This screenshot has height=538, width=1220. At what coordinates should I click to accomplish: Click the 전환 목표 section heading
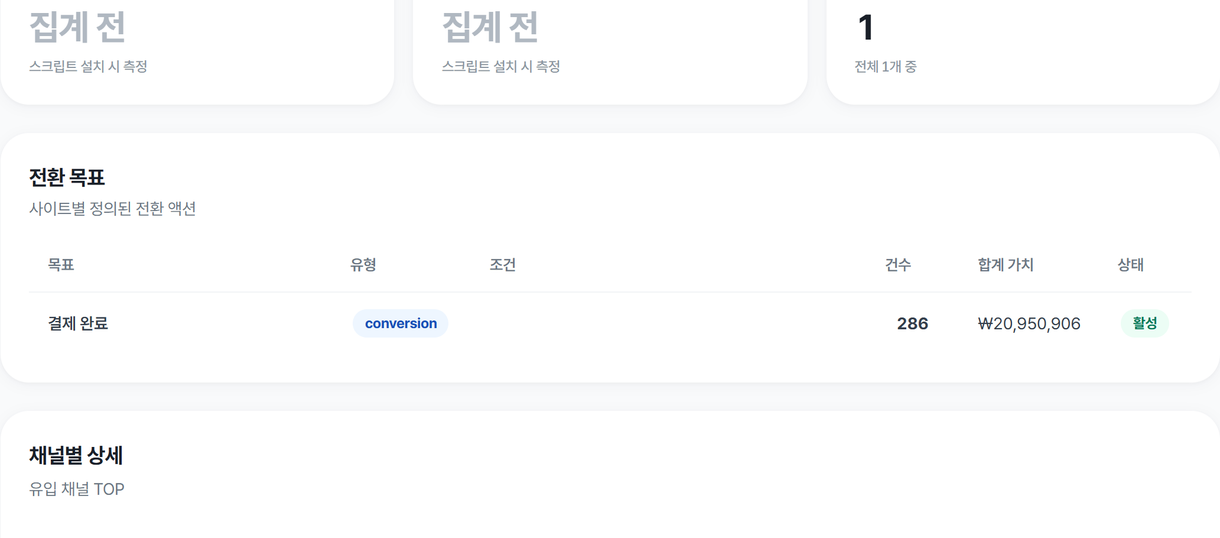pyautogui.click(x=67, y=177)
